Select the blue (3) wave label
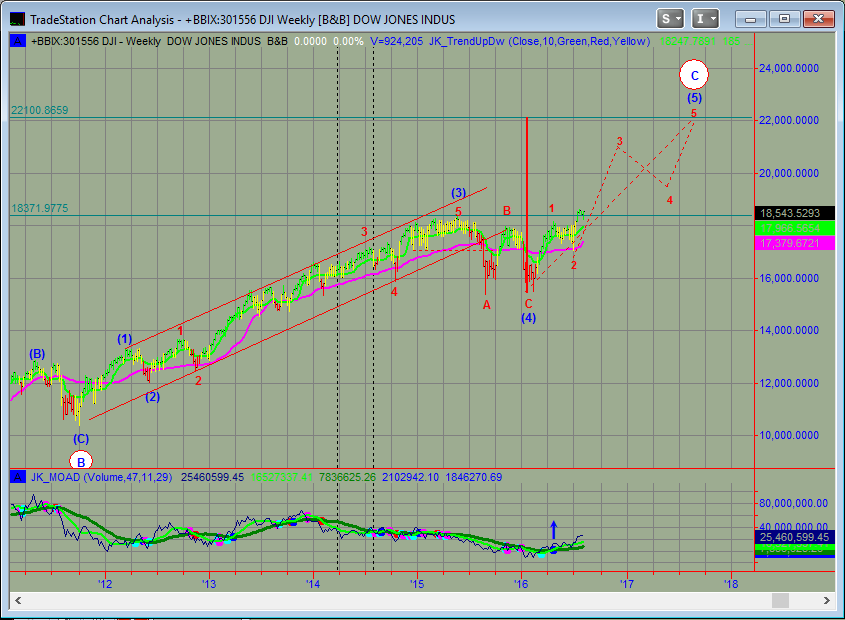 [x=458, y=193]
